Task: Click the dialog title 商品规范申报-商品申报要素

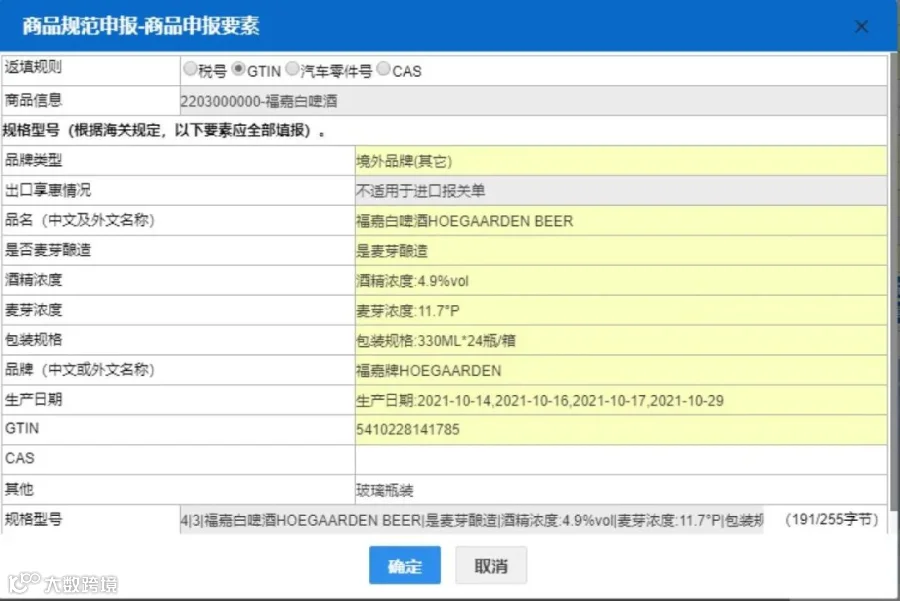Action: (x=141, y=26)
